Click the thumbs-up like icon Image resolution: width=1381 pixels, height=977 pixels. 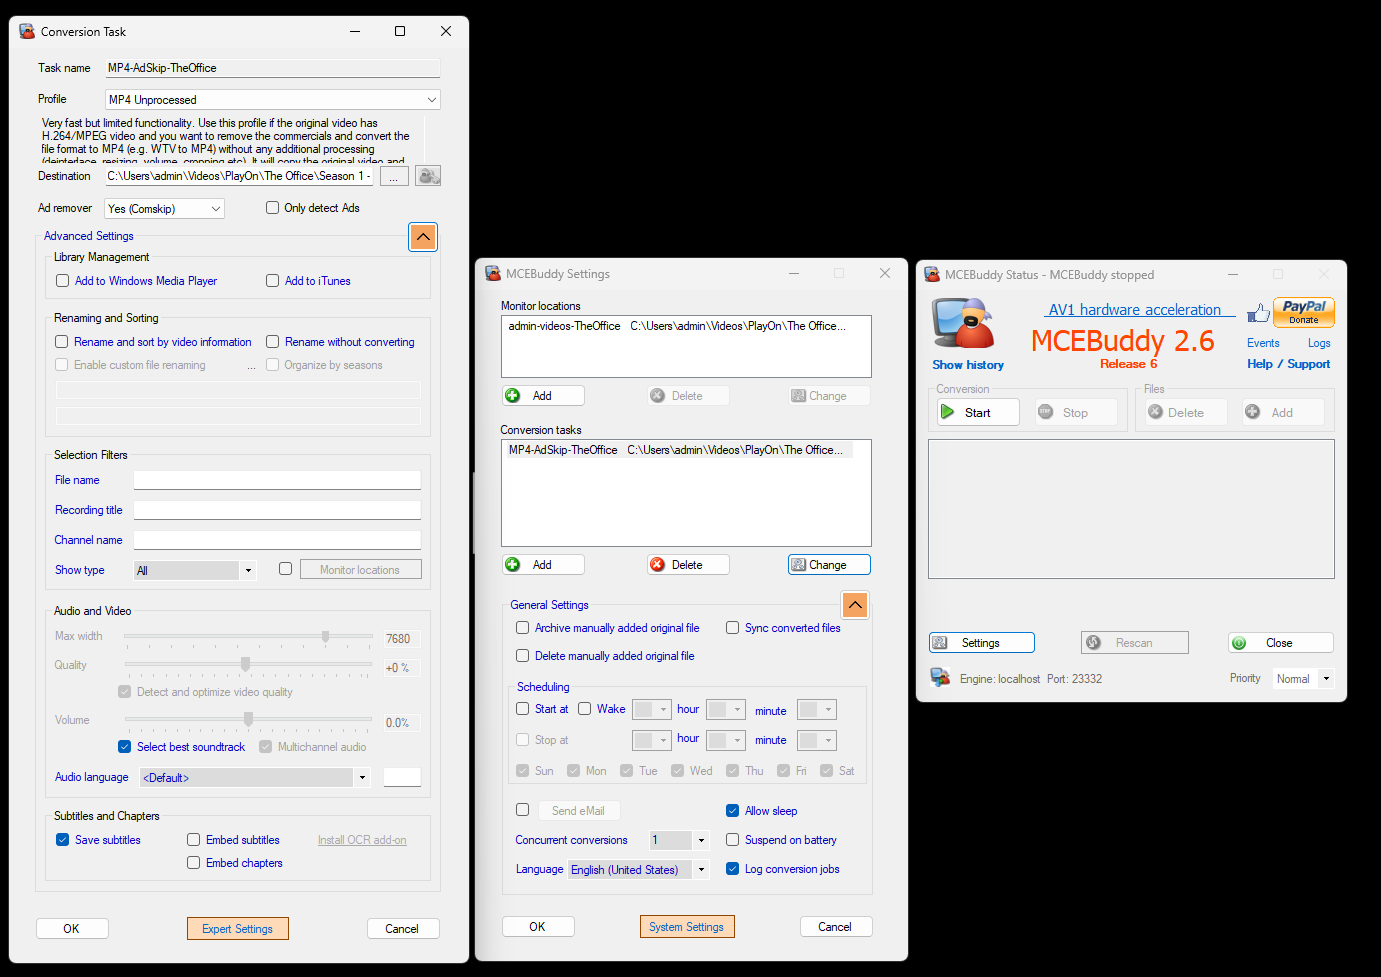(1258, 313)
